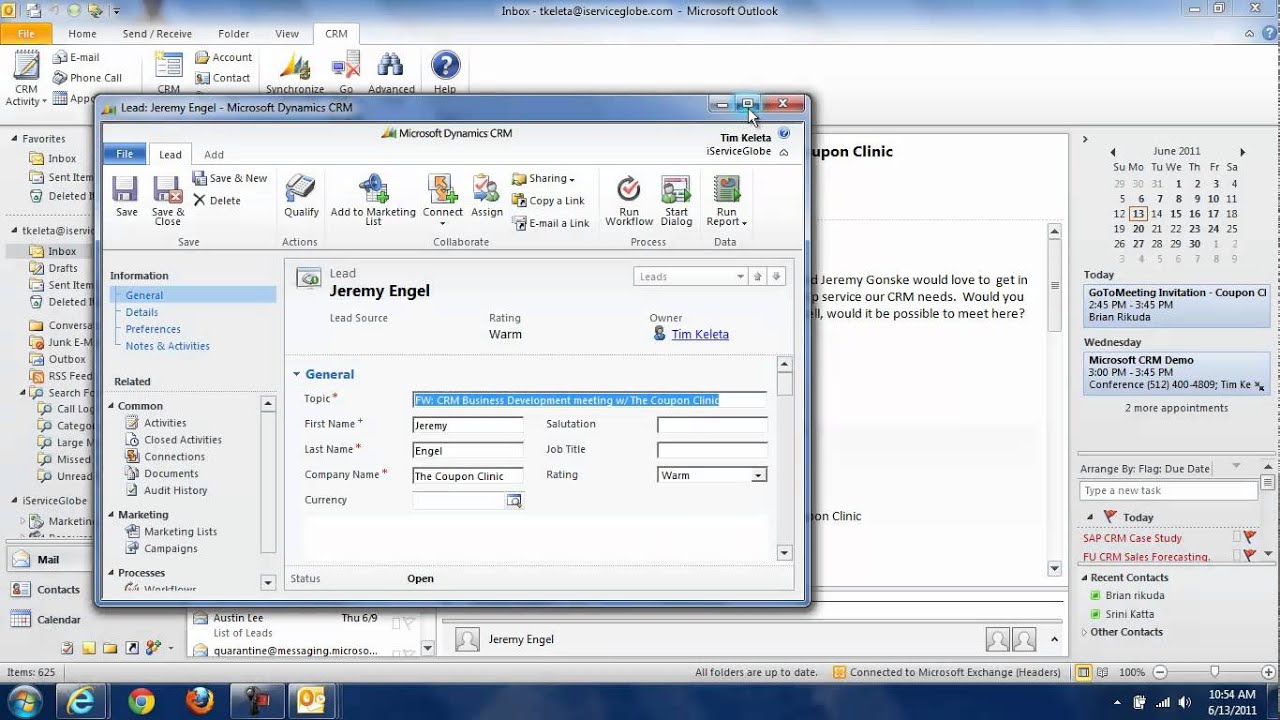Open Closed Activities related item
This screenshot has height=720, width=1280.
(182, 440)
